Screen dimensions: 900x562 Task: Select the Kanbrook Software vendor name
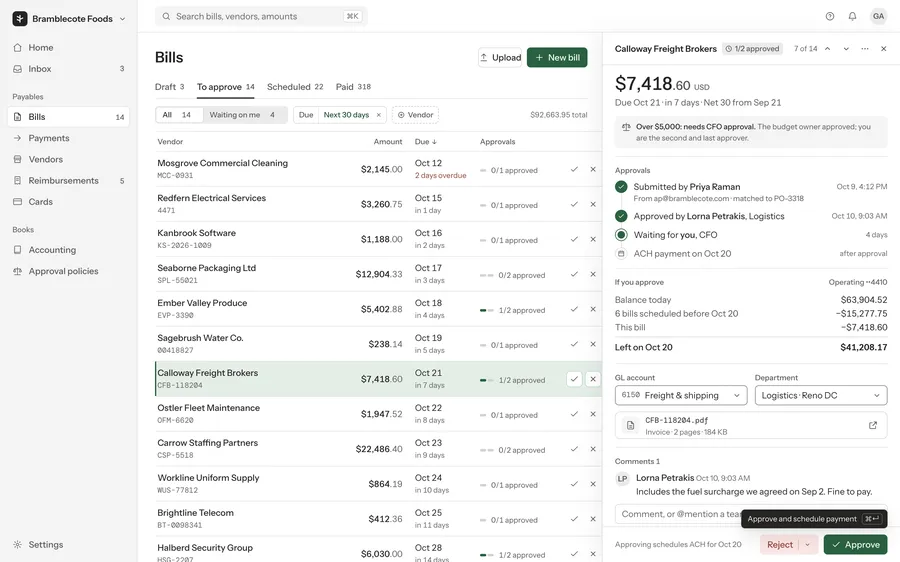(196, 233)
